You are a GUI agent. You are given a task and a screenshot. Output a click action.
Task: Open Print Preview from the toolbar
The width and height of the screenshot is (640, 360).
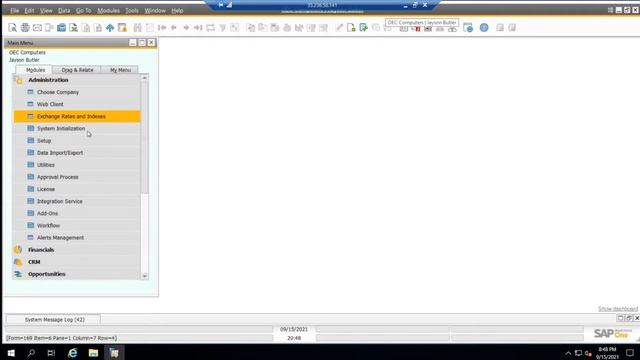(12, 28)
